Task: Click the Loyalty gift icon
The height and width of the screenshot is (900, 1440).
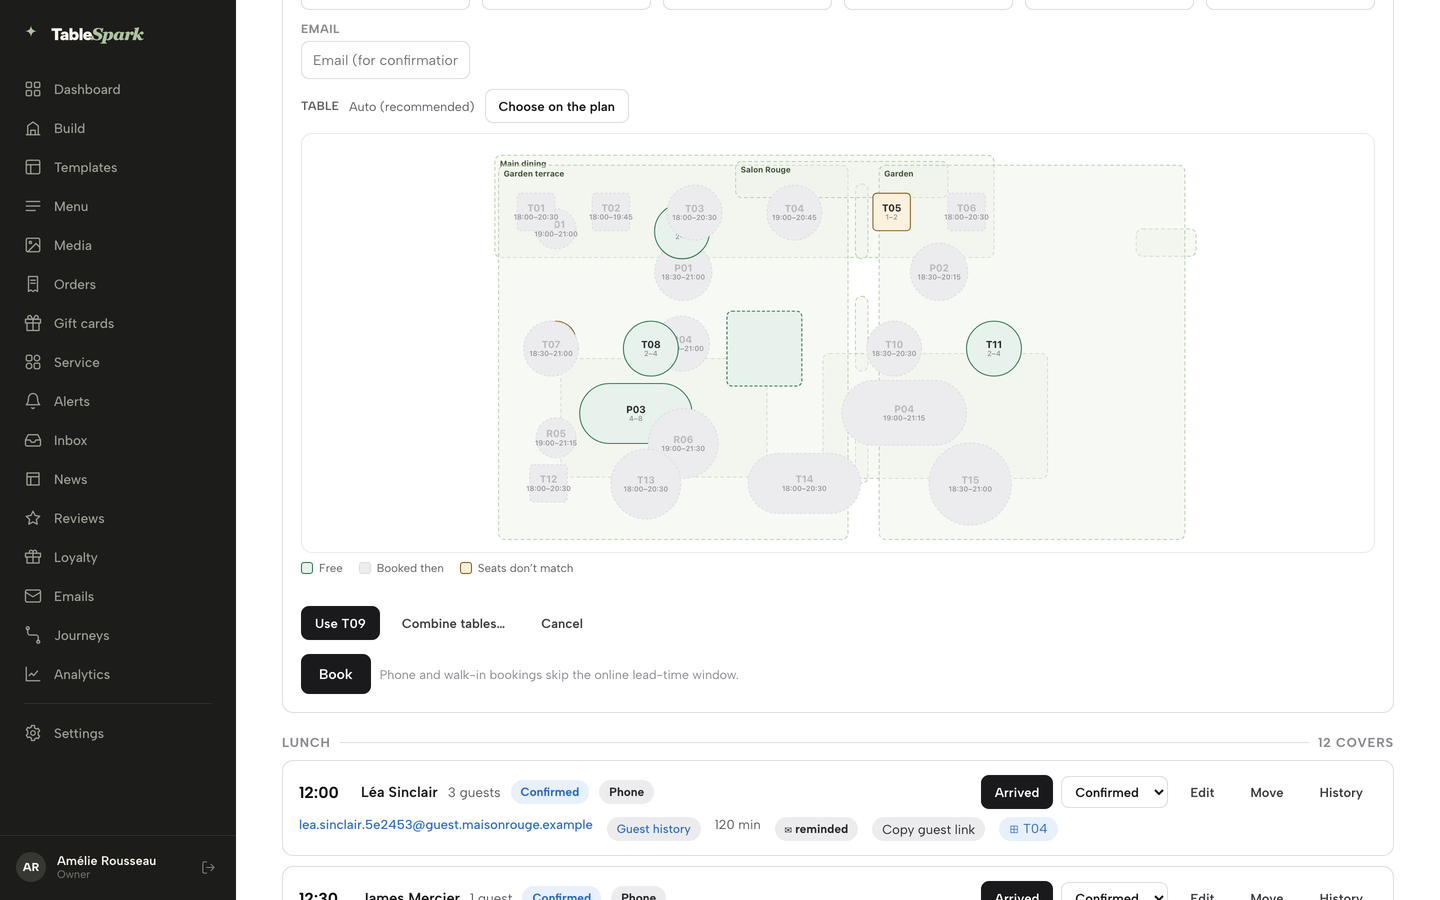Action: point(33,557)
